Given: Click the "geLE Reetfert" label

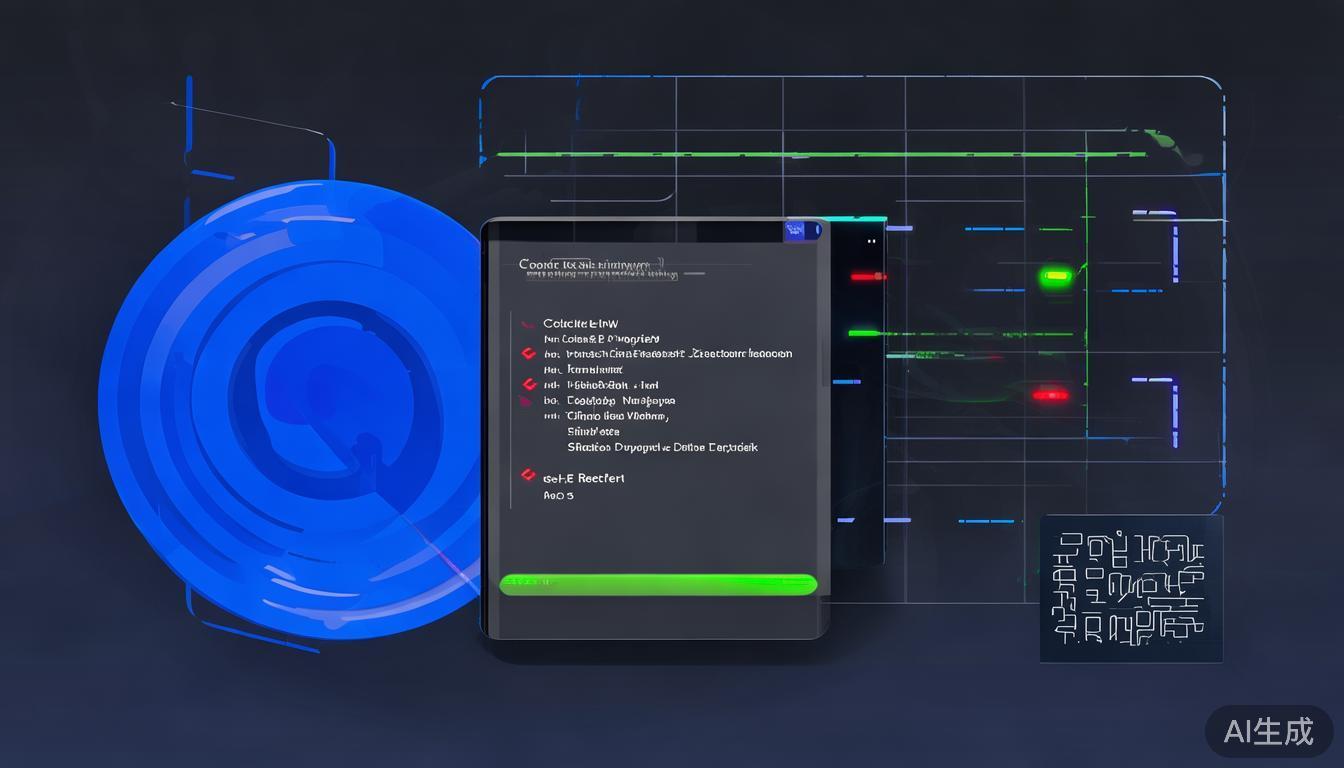Looking at the screenshot, I should pos(583,478).
